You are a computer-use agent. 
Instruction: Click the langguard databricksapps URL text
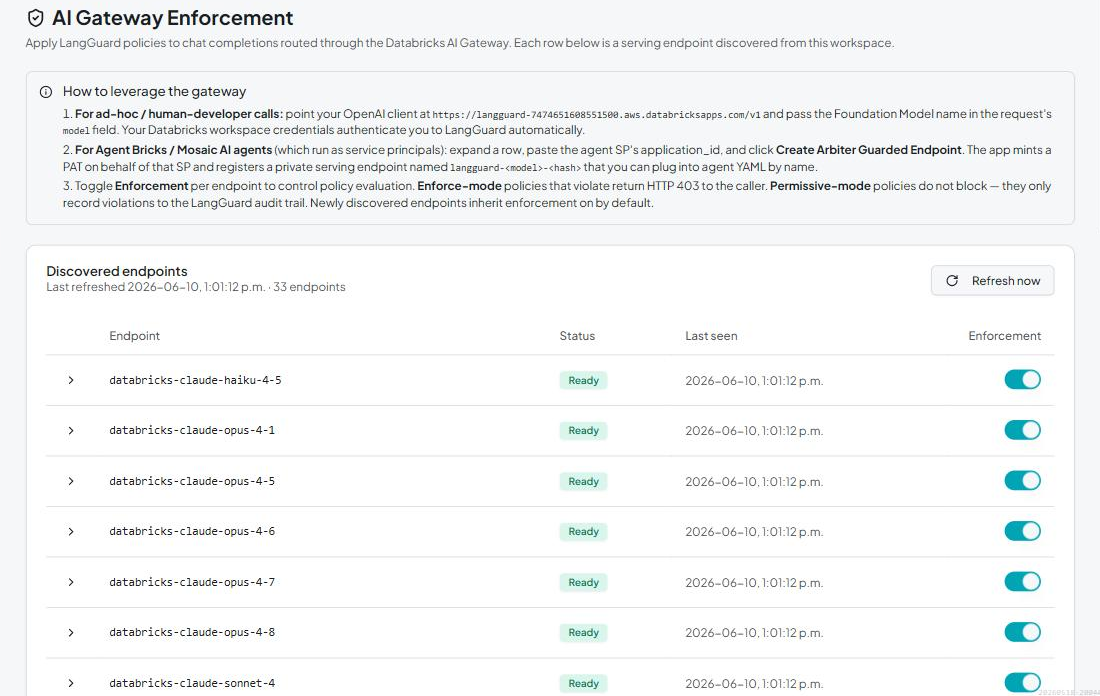point(596,114)
